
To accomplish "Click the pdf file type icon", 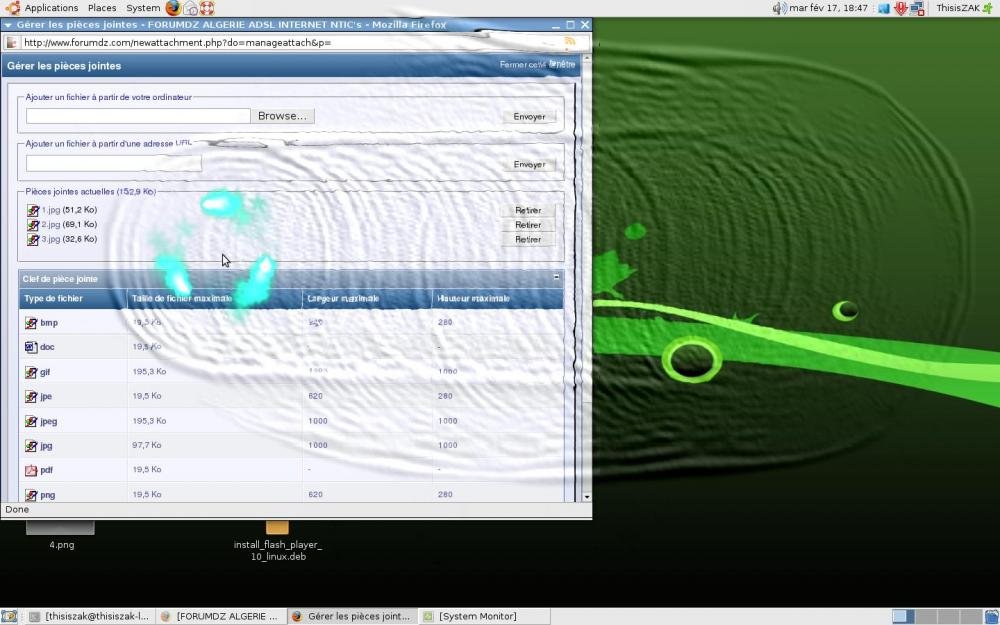I will (x=31, y=470).
